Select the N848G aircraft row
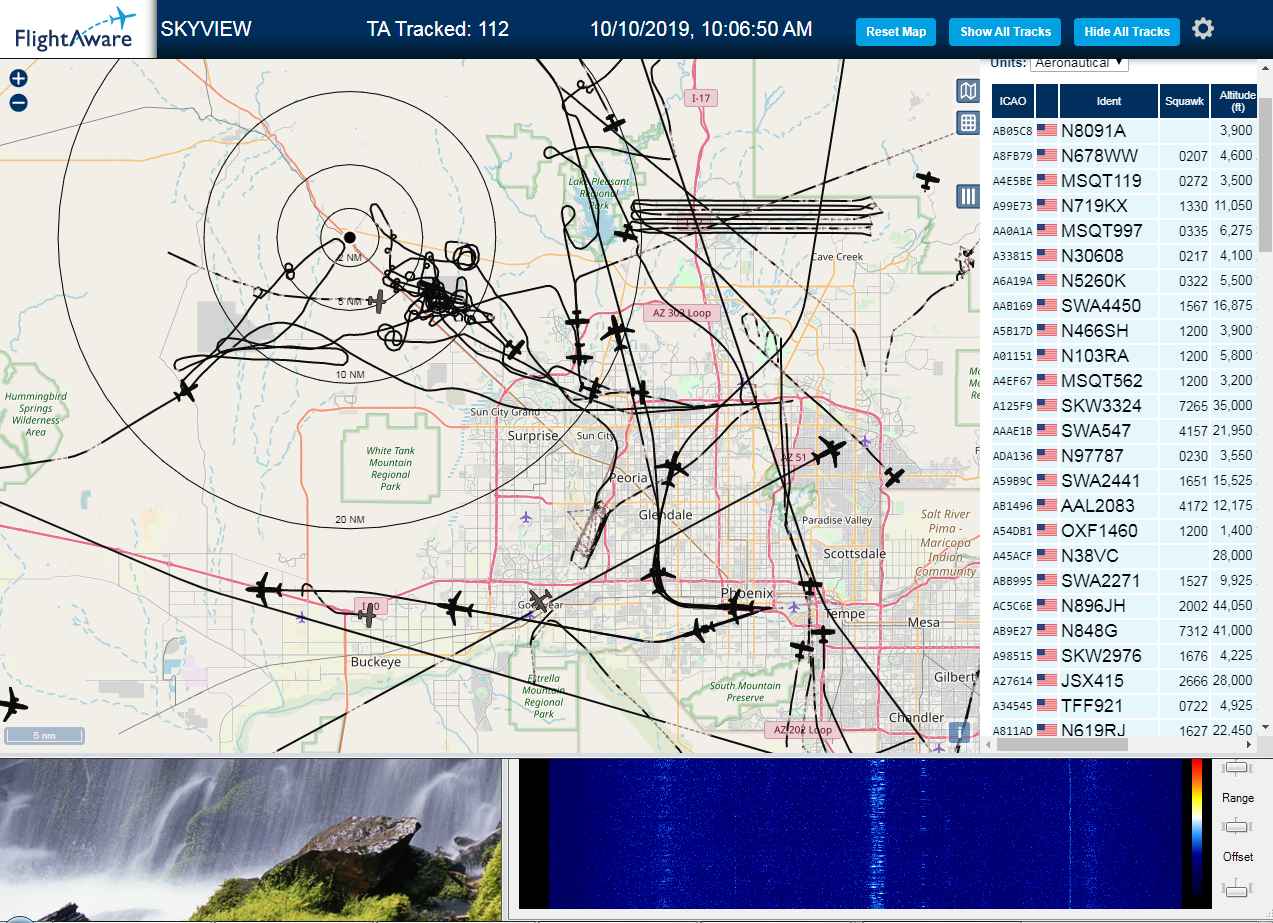The height and width of the screenshot is (923, 1273). coord(1125,630)
